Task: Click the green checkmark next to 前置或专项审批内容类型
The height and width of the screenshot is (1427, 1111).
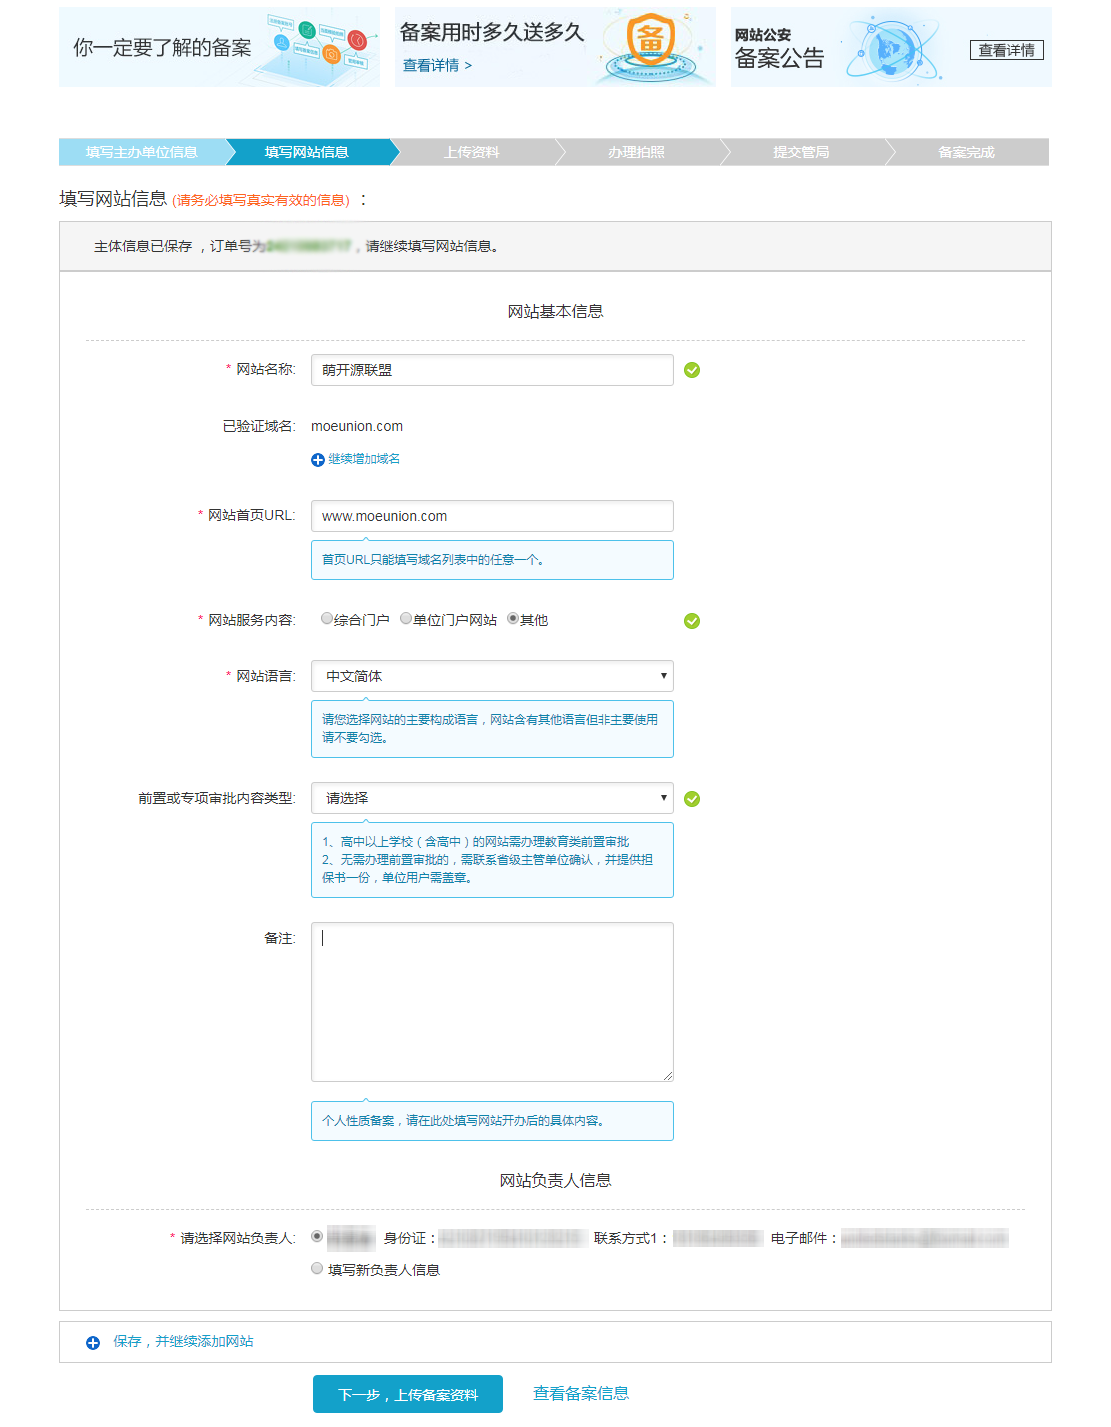Action: pos(692,799)
